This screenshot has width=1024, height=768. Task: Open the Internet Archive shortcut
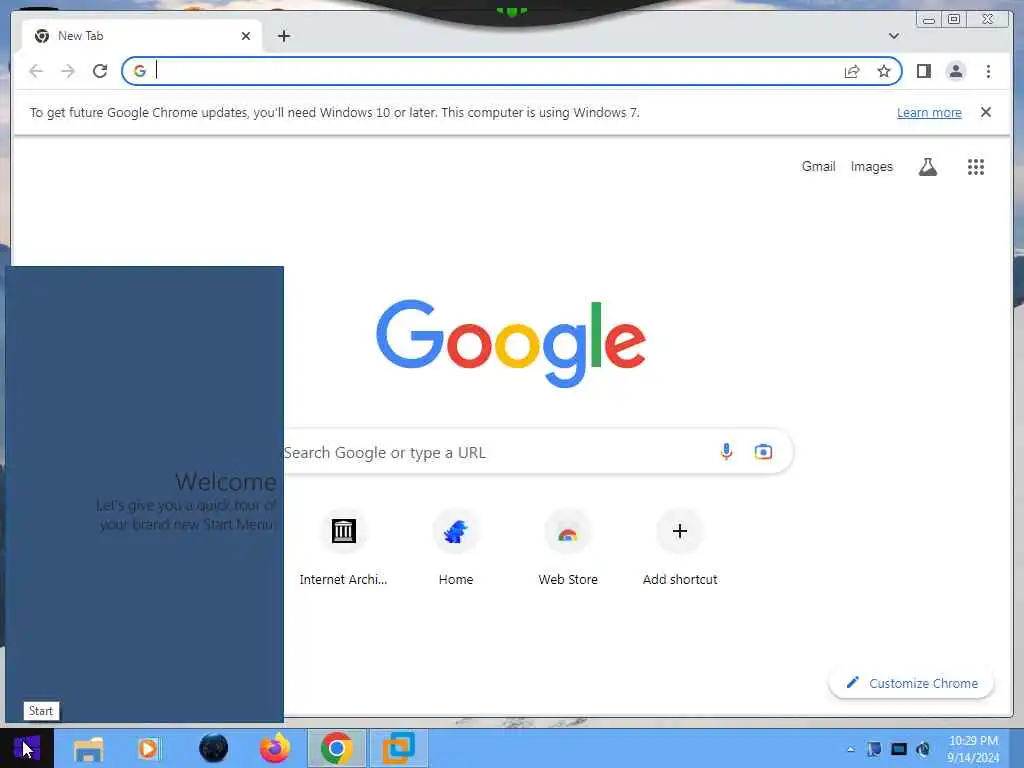(344, 547)
